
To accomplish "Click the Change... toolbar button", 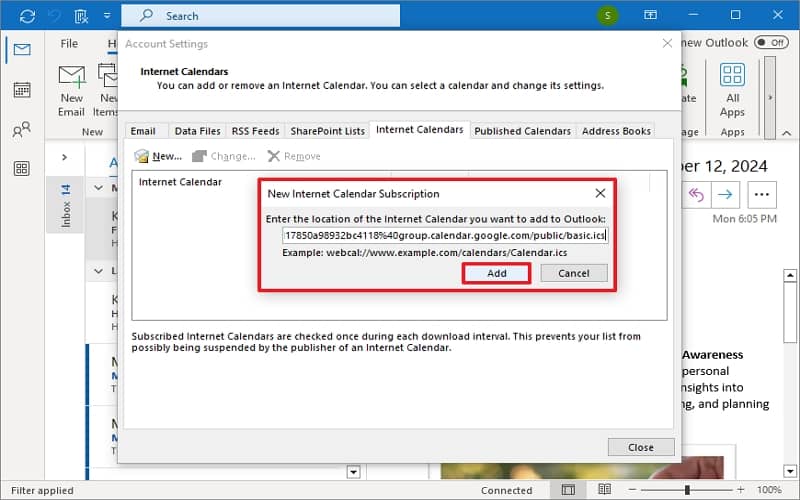I will 224,156.
